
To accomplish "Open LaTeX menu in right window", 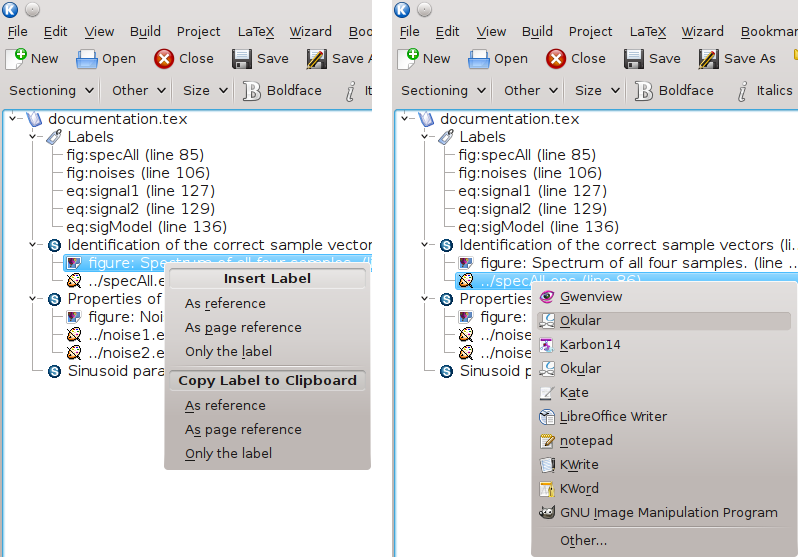I will [x=648, y=32].
